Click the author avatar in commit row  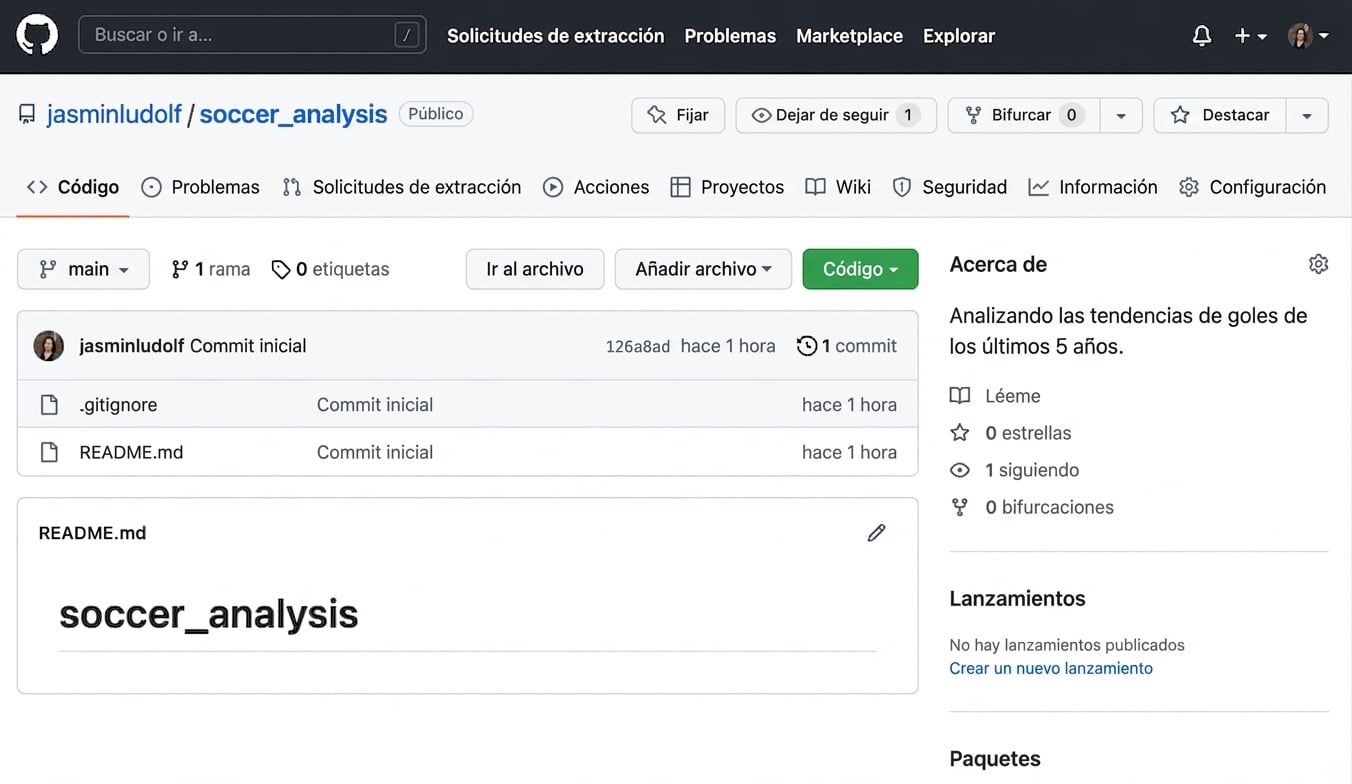coord(49,346)
